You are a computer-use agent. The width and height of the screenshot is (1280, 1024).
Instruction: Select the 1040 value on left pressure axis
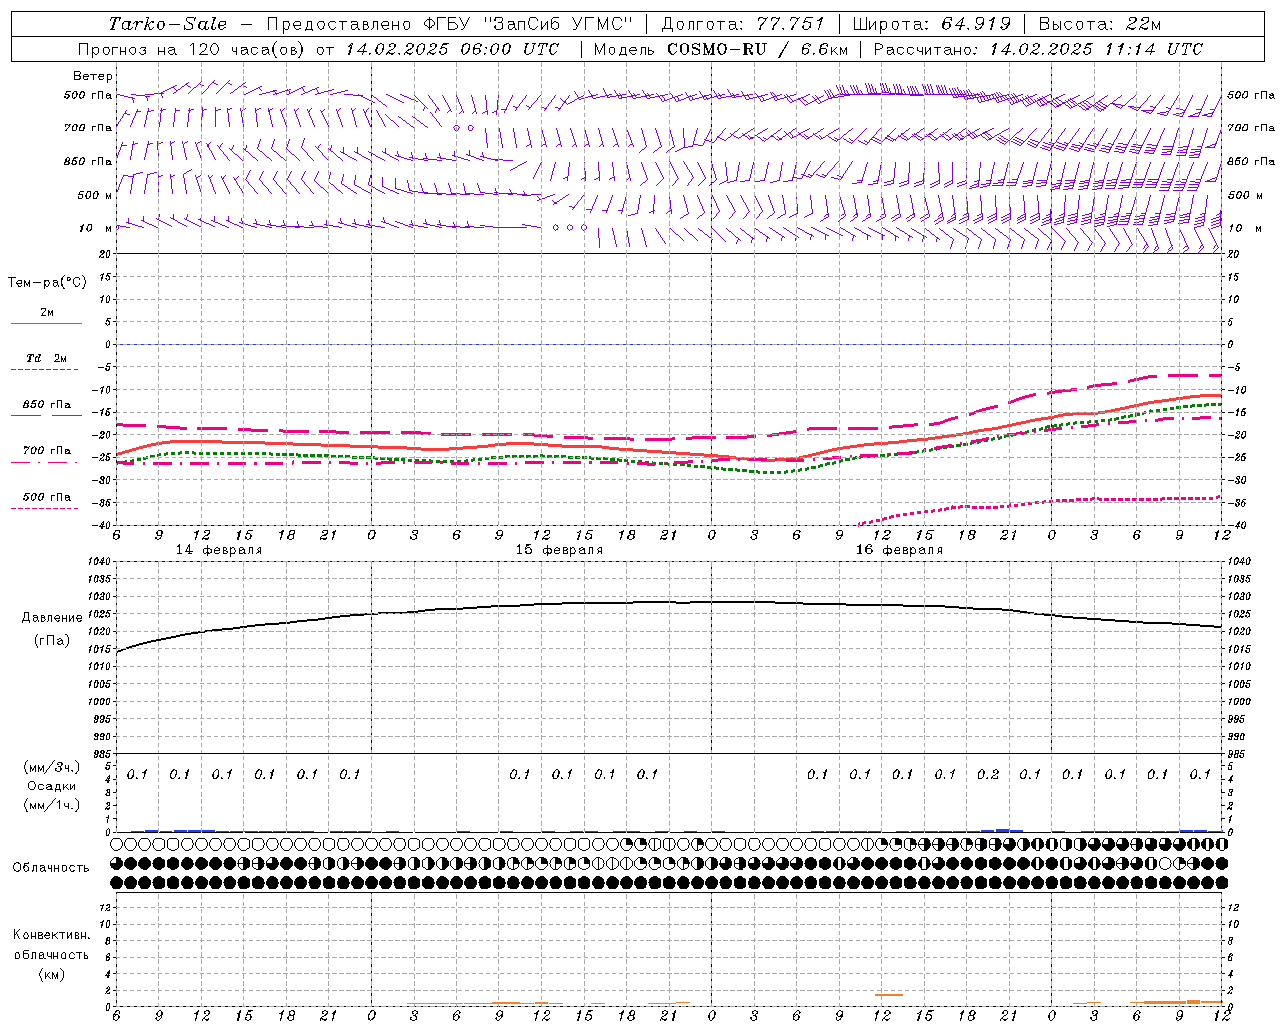pos(98,562)
